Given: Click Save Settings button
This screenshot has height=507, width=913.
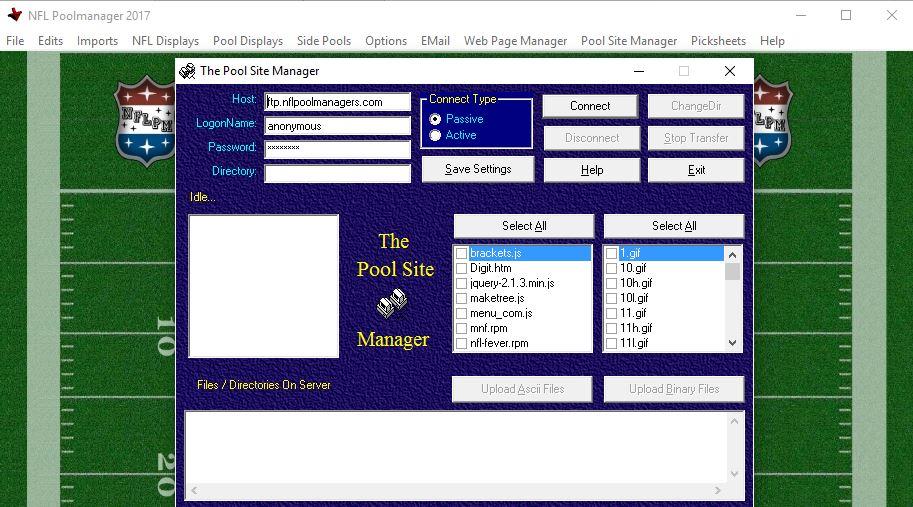Looking at the screenshot, I should click(477, 169).
